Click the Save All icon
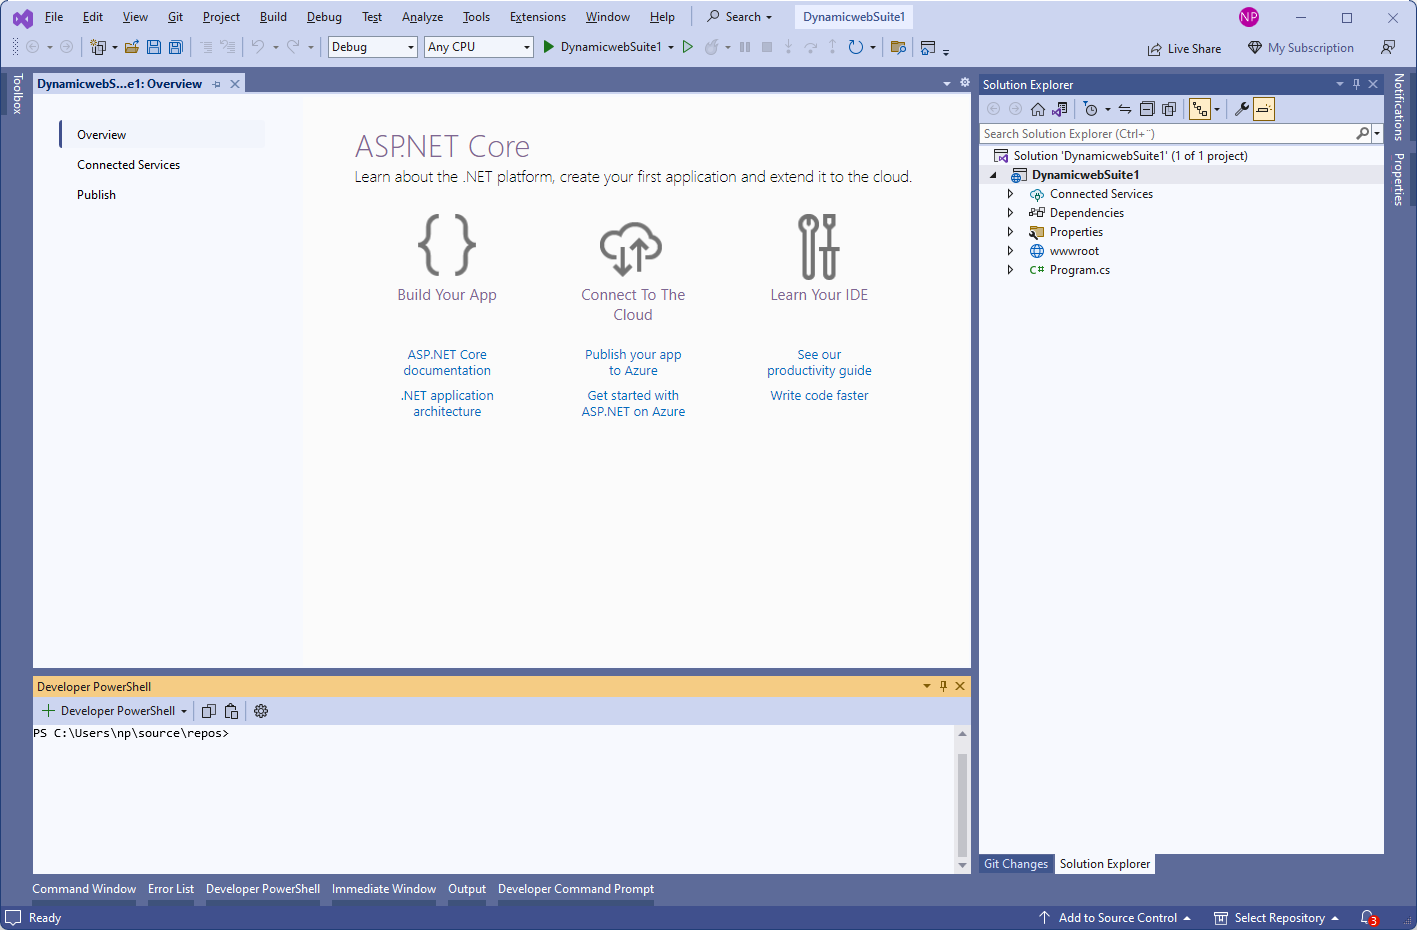 click(176, 47)
